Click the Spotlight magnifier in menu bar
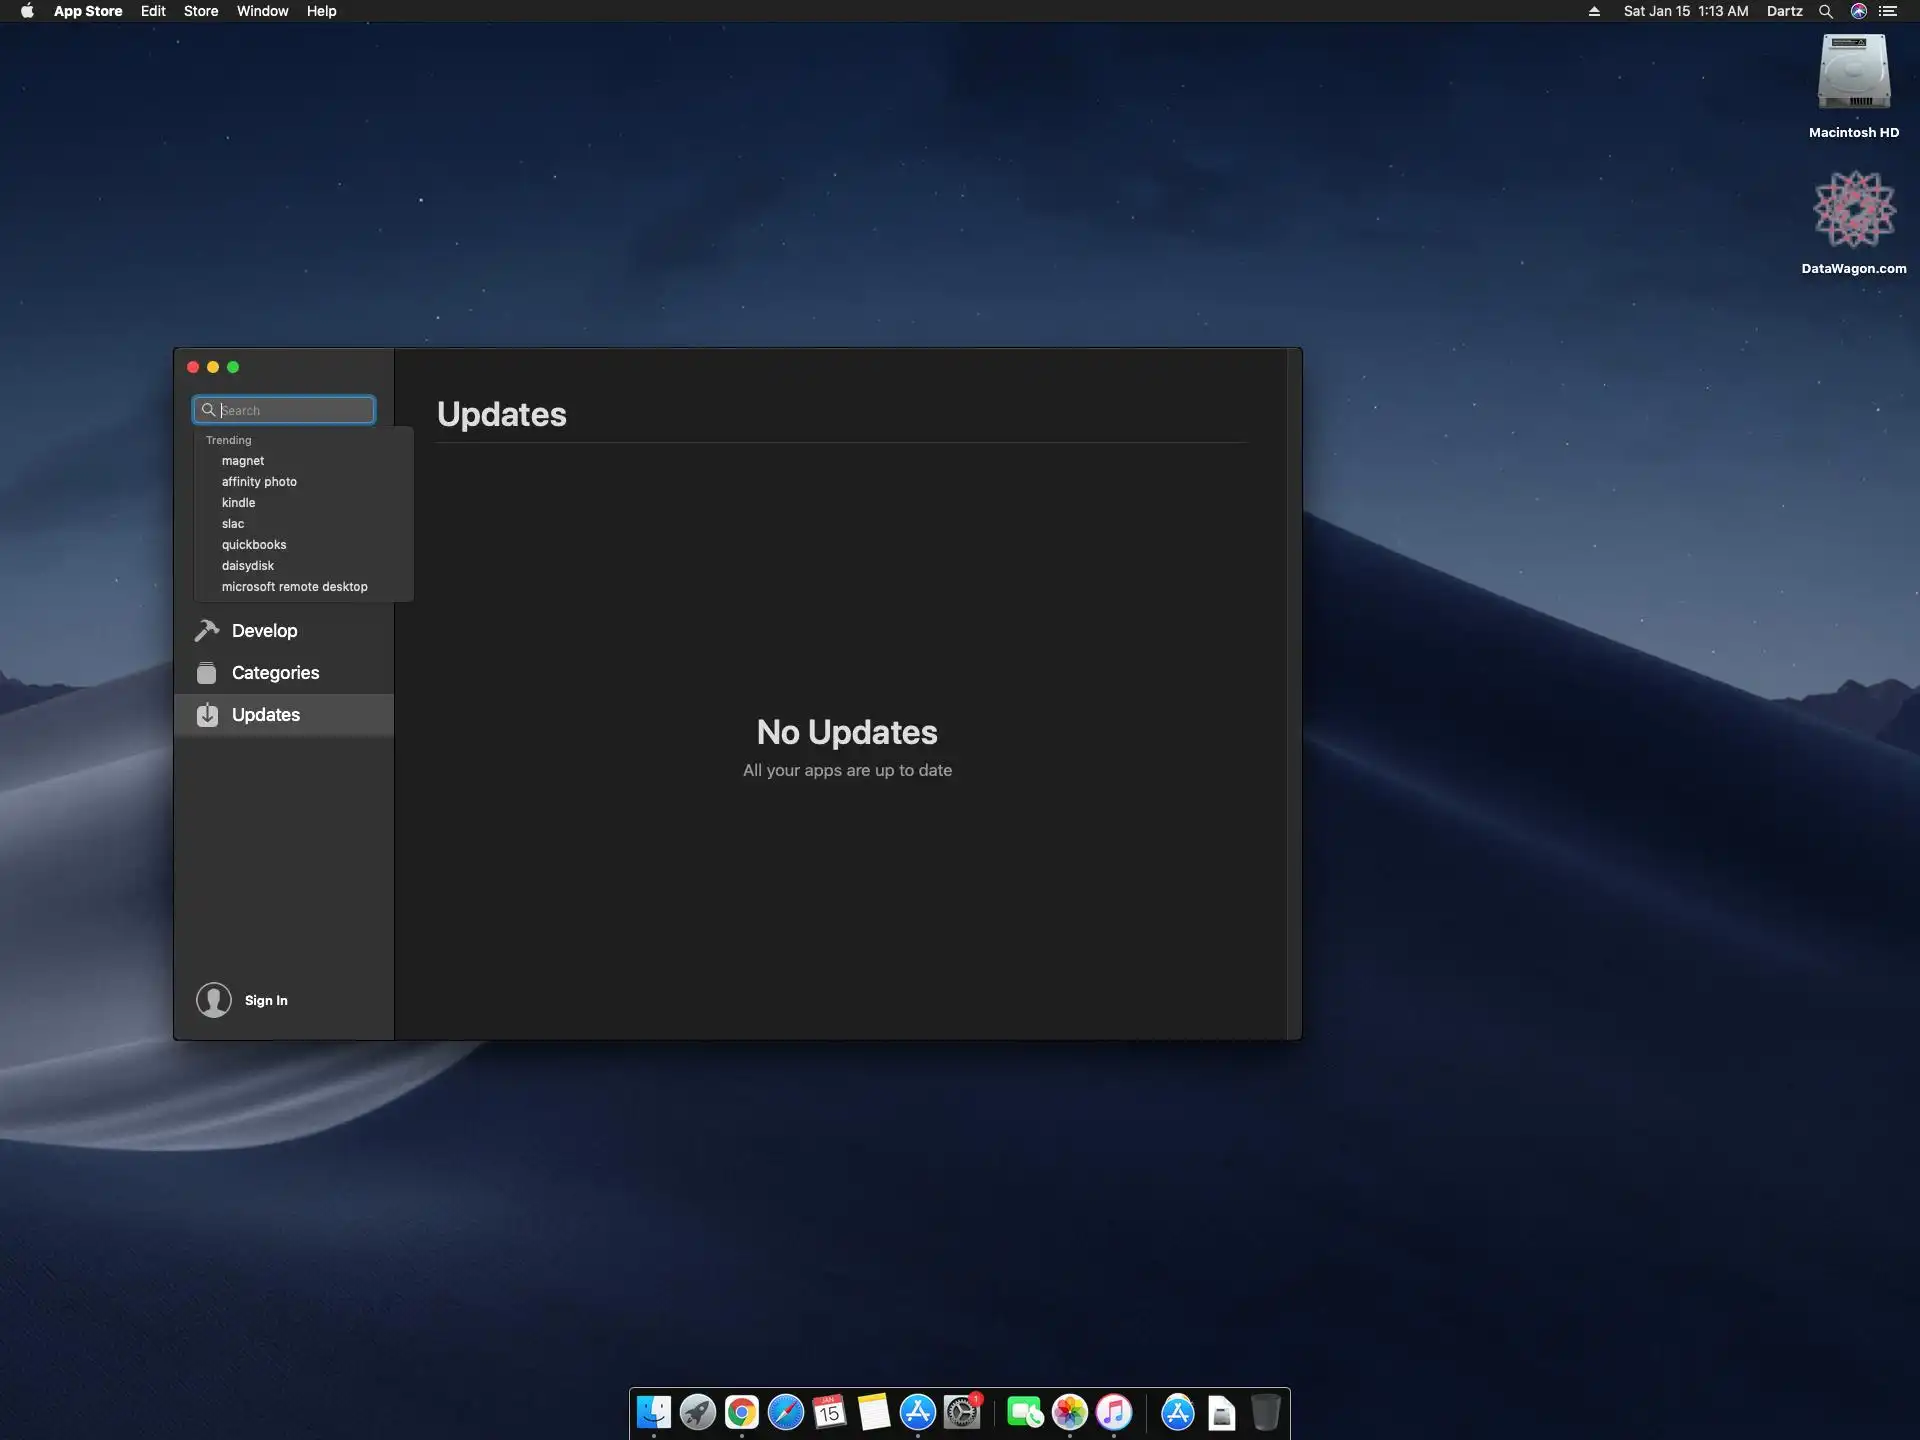 coord(1825,11)
